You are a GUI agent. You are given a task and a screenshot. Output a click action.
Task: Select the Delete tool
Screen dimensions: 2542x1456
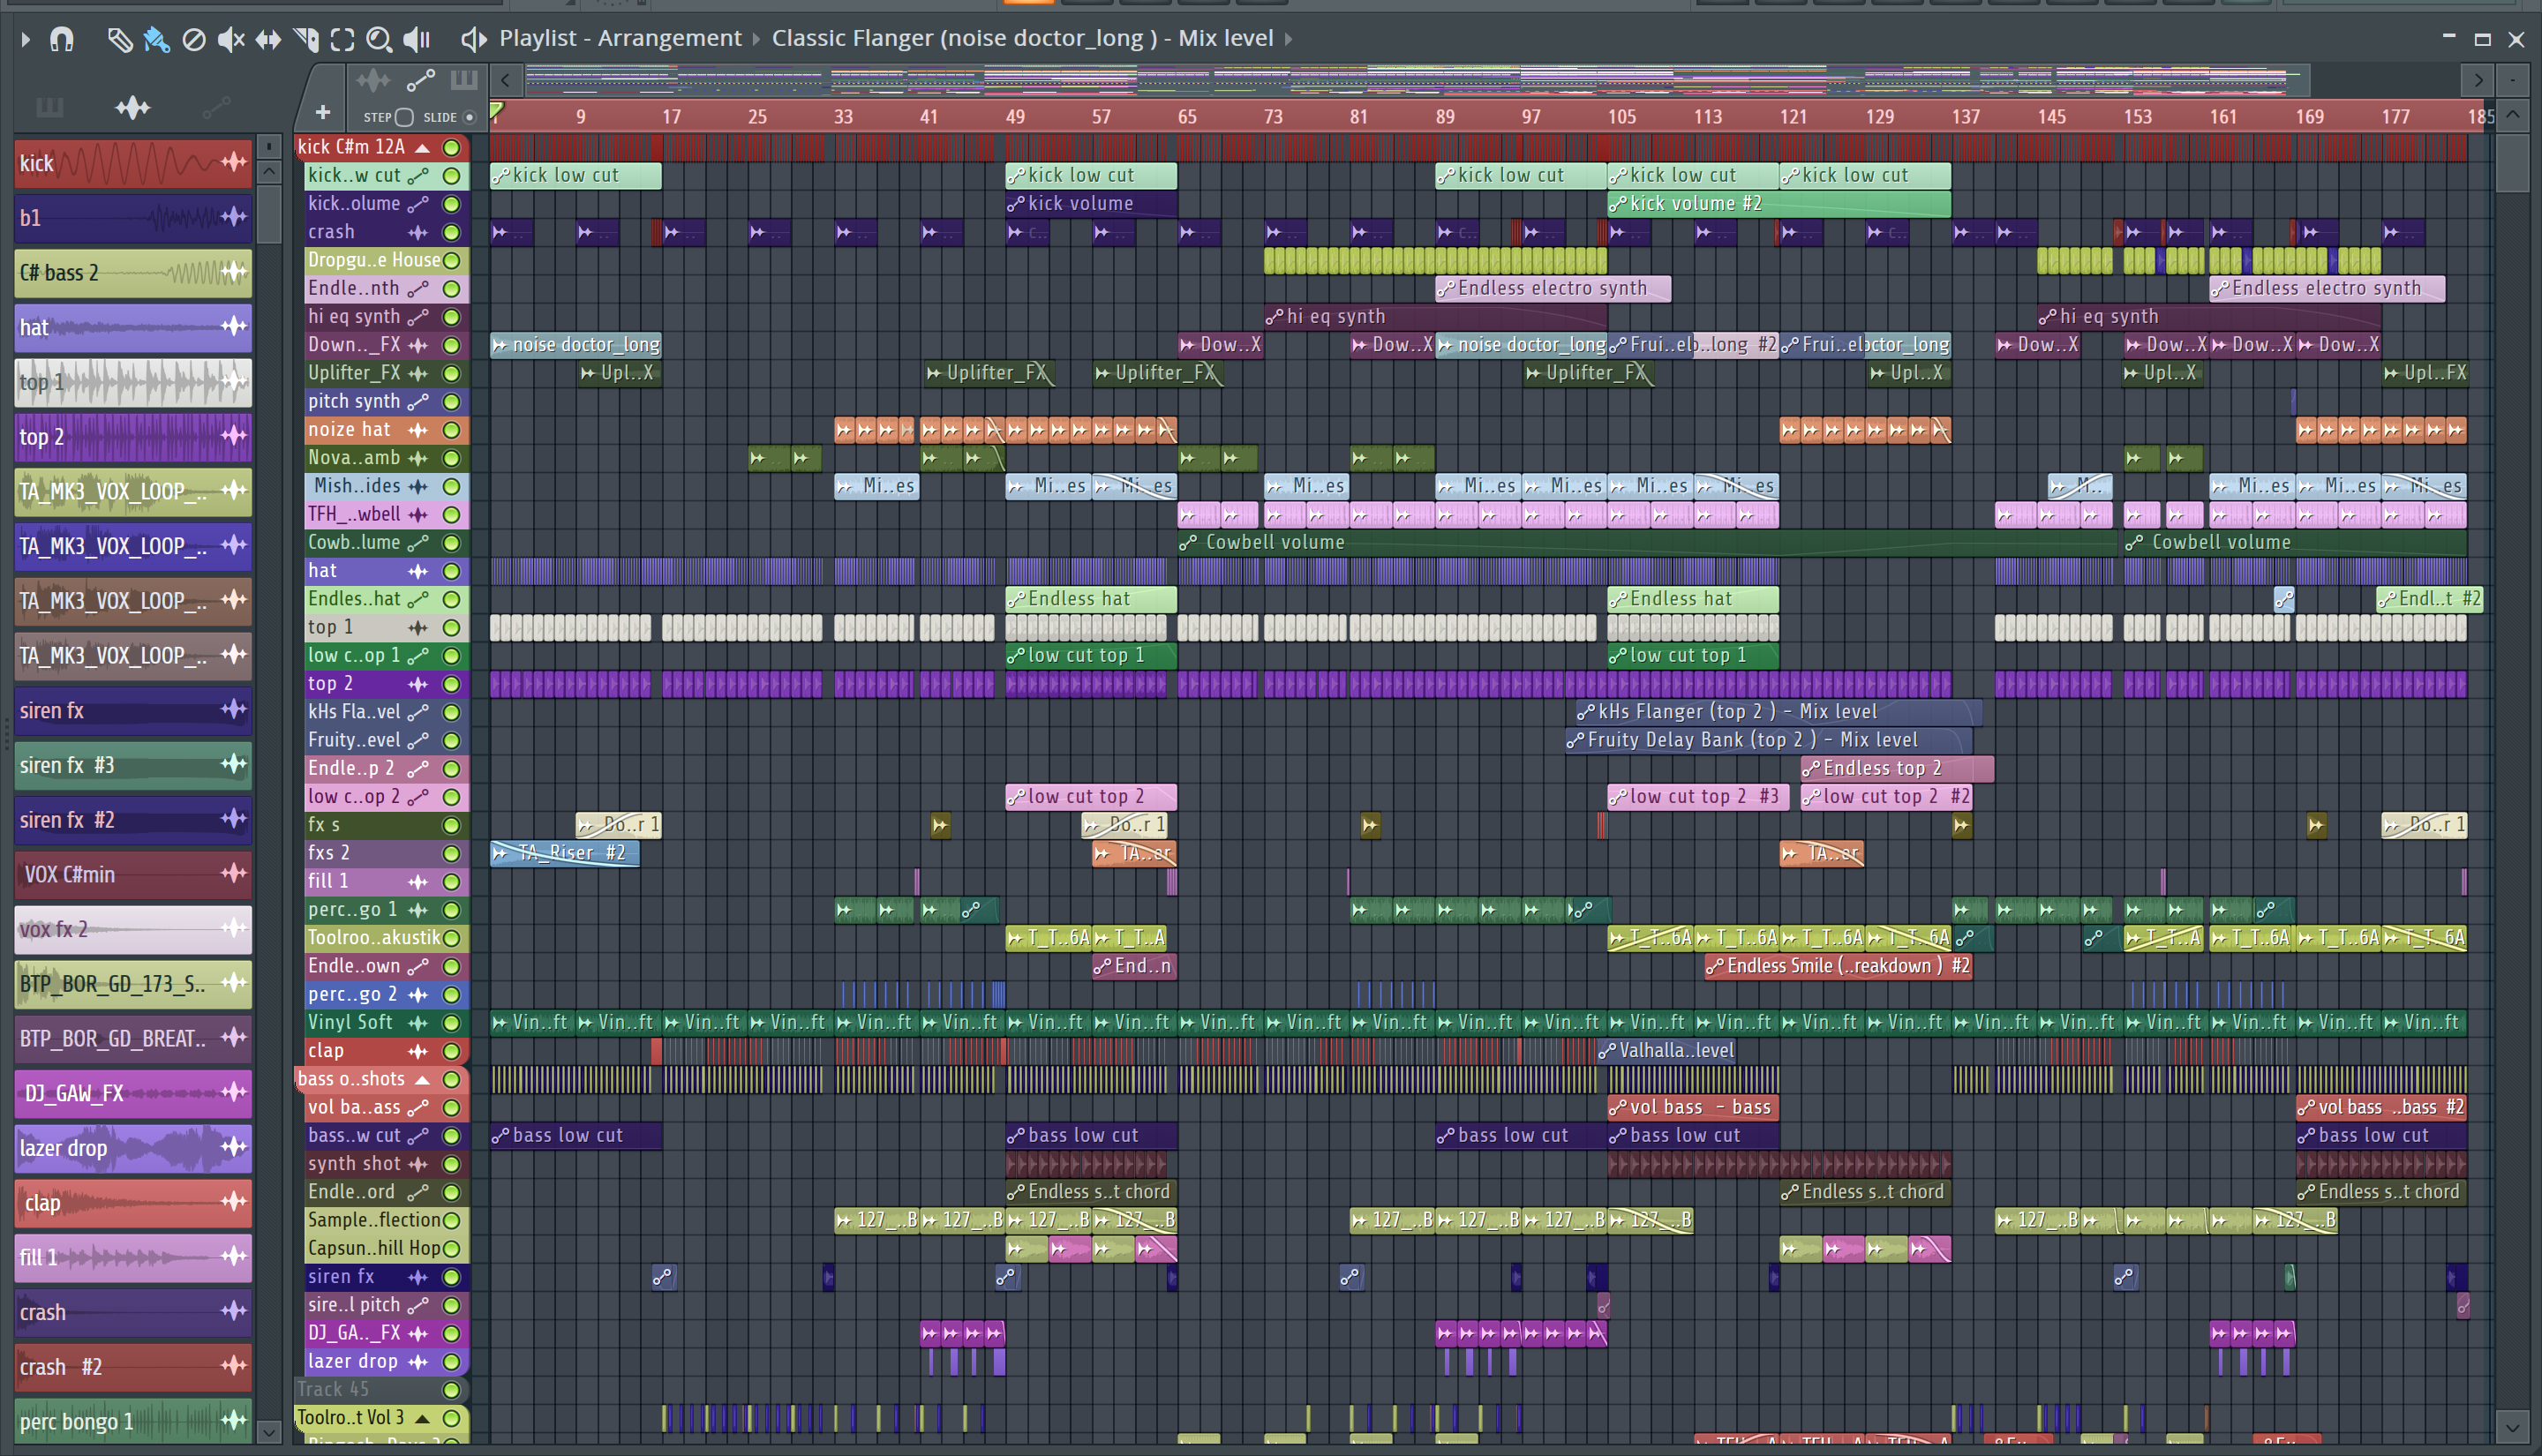pos(193,39)
